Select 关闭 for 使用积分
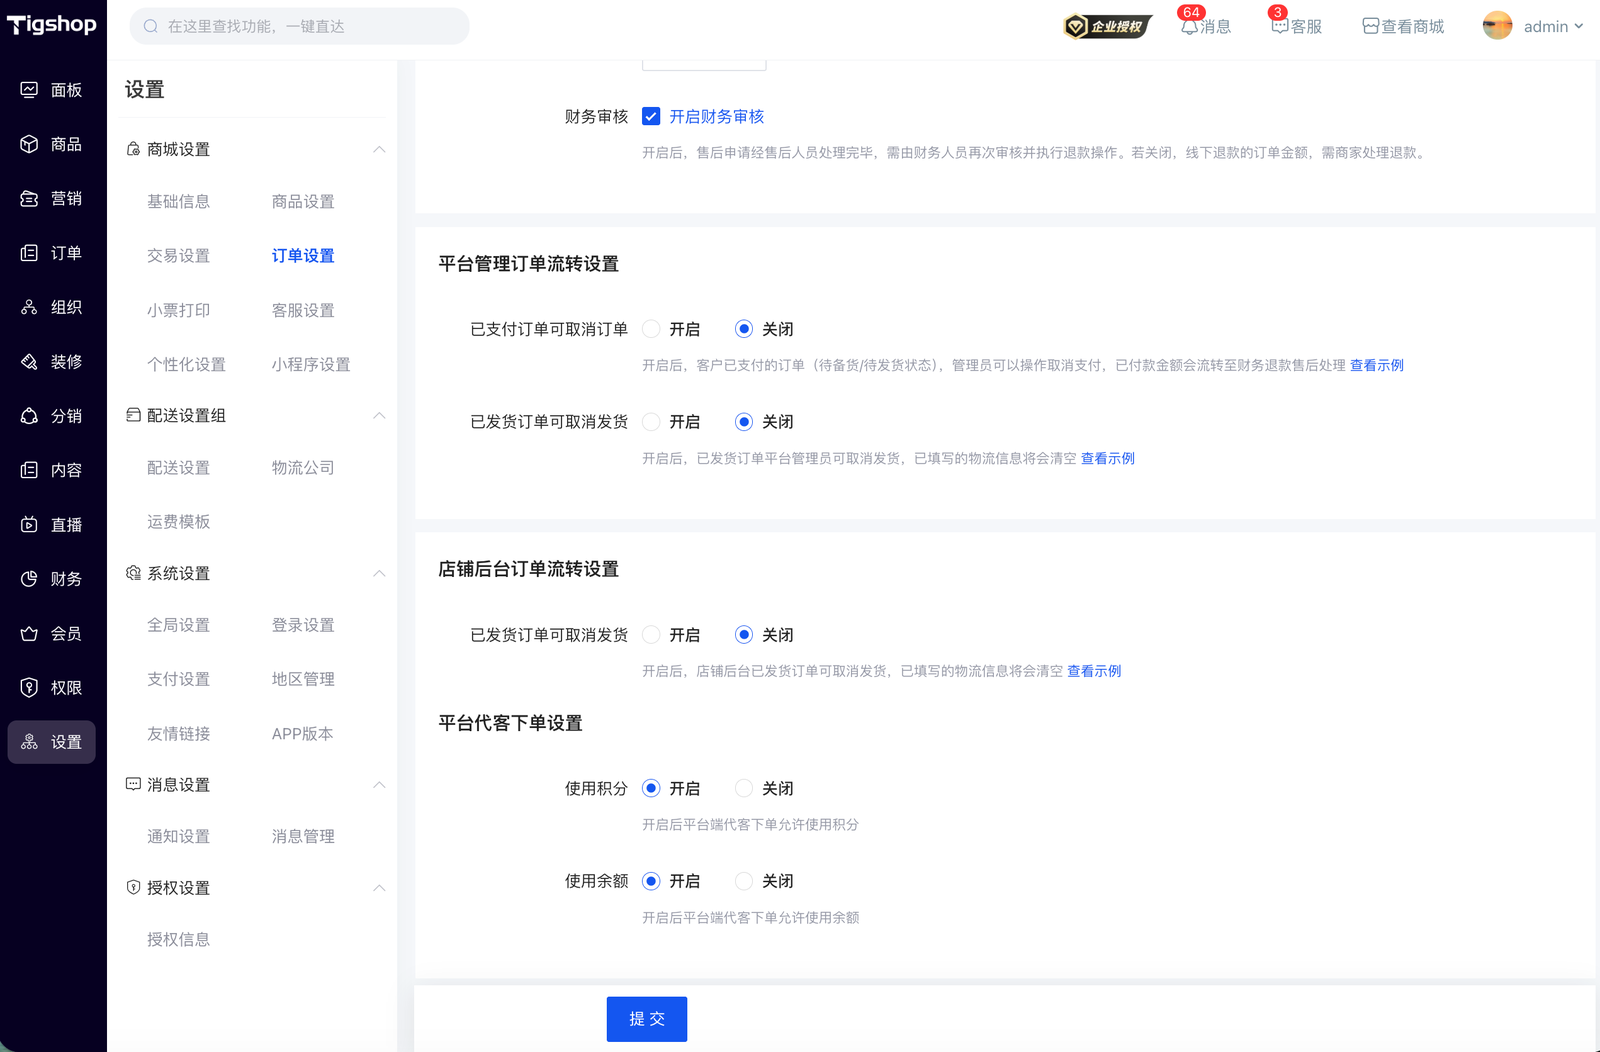Image resolution: width=1600 pixels, height=1052 pixels. (x=744, y=789)
